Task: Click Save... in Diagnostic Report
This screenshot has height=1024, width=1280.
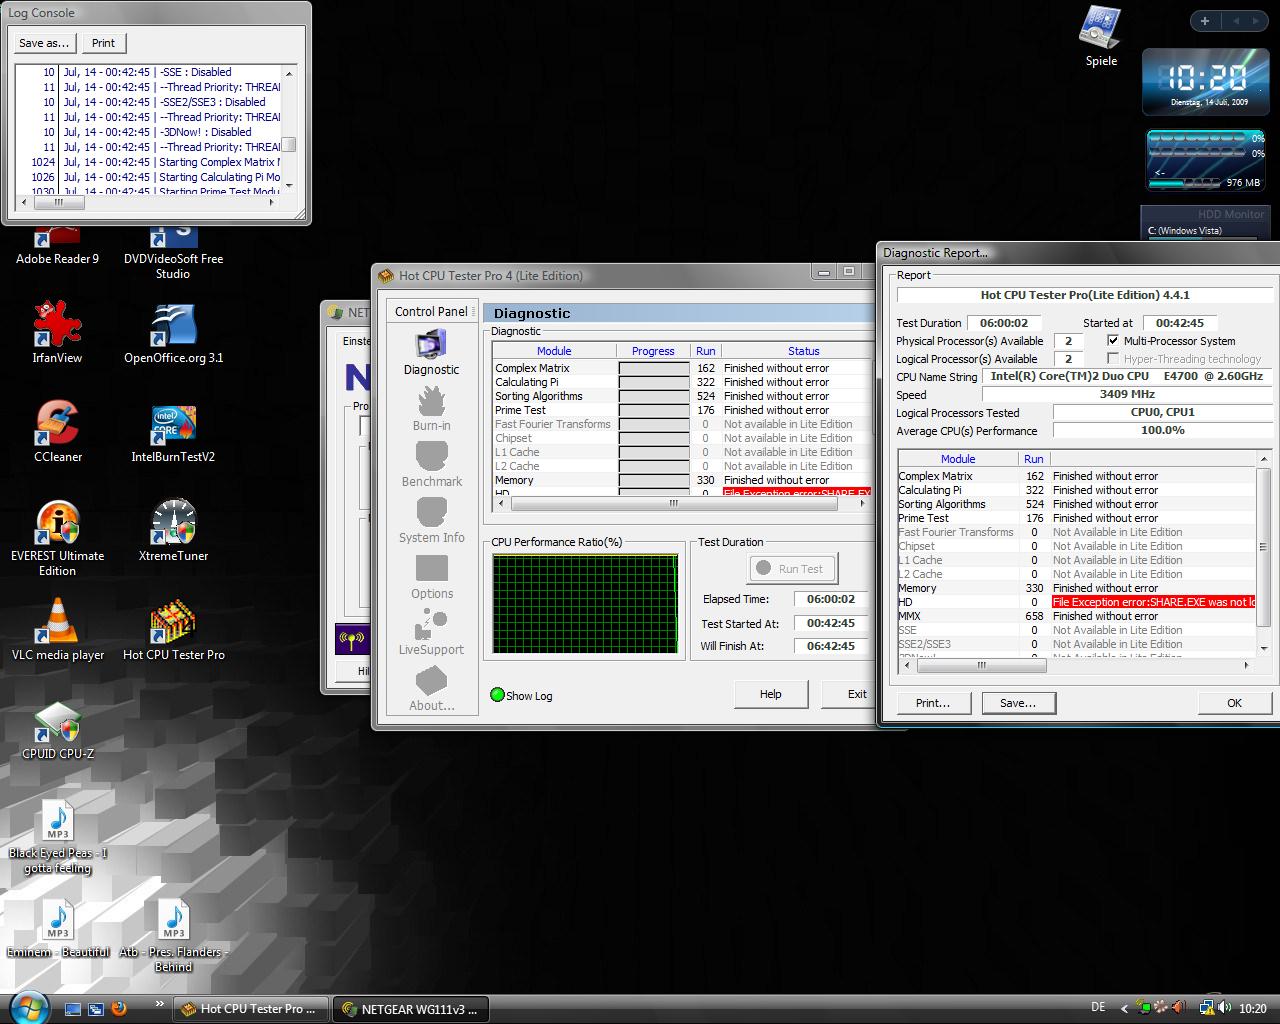Action: 1018,703
